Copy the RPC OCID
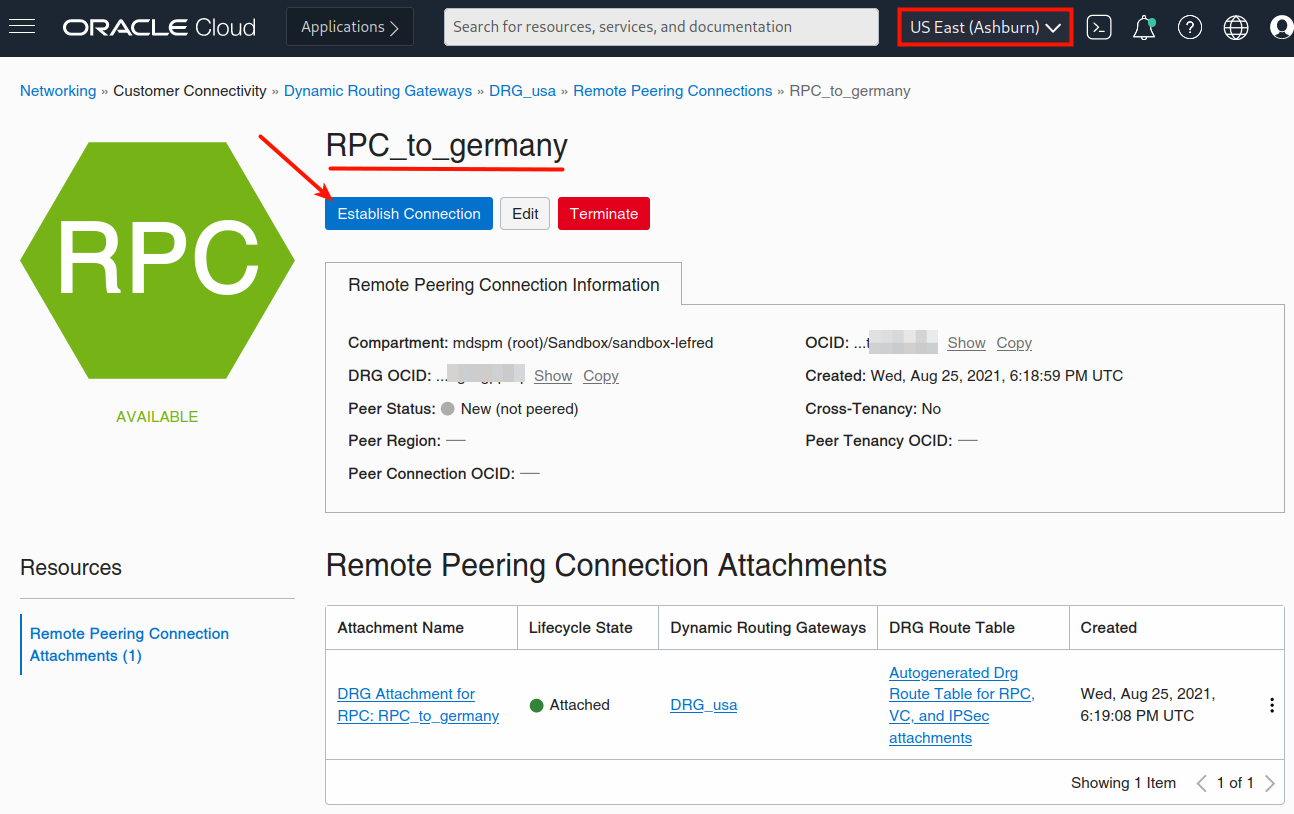This screenshot has height=814, width=1294. coord(1014,343)
